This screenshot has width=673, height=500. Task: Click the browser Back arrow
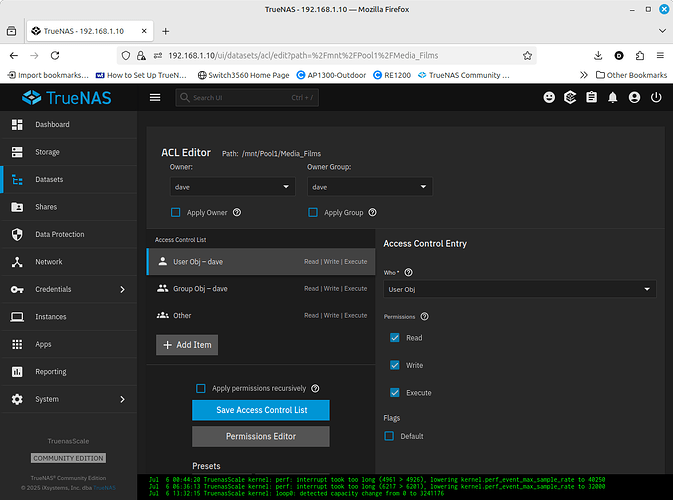(x=14, y=55)
